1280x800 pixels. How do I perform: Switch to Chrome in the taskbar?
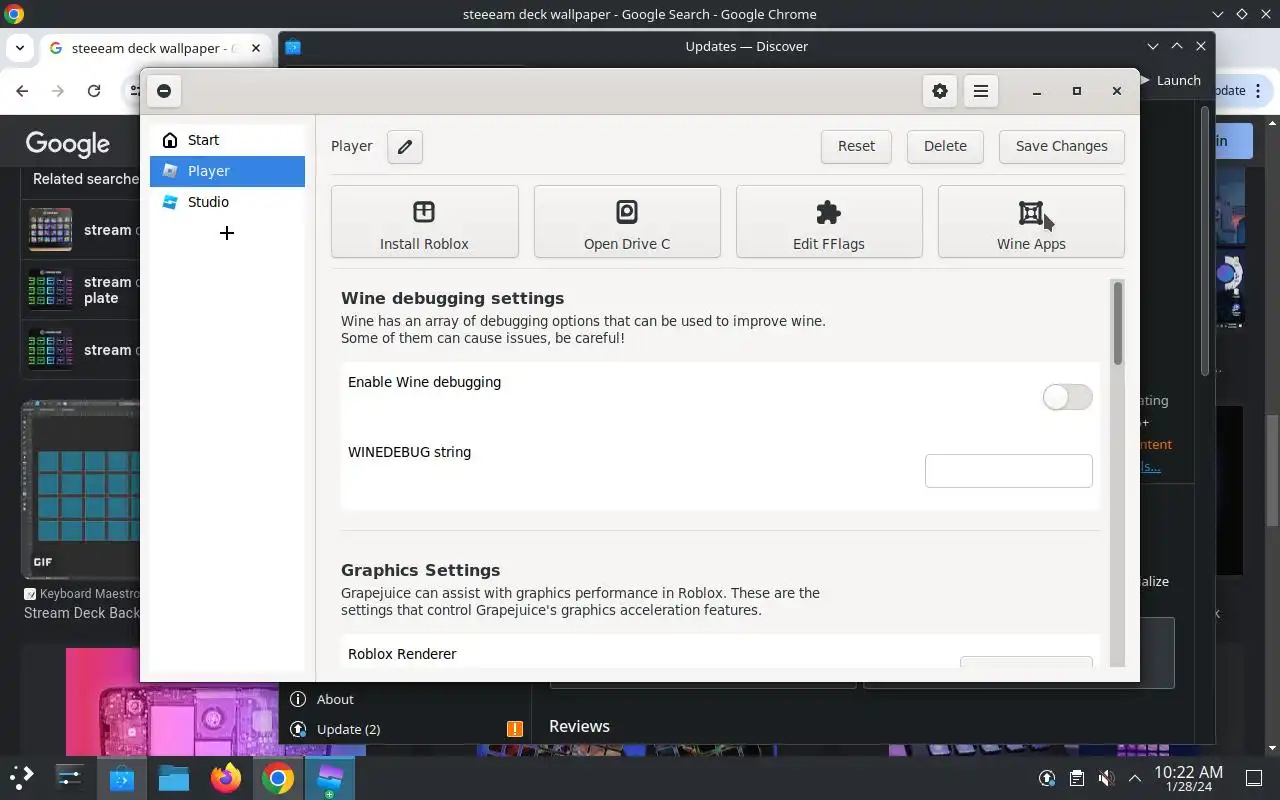coord(278,777)
